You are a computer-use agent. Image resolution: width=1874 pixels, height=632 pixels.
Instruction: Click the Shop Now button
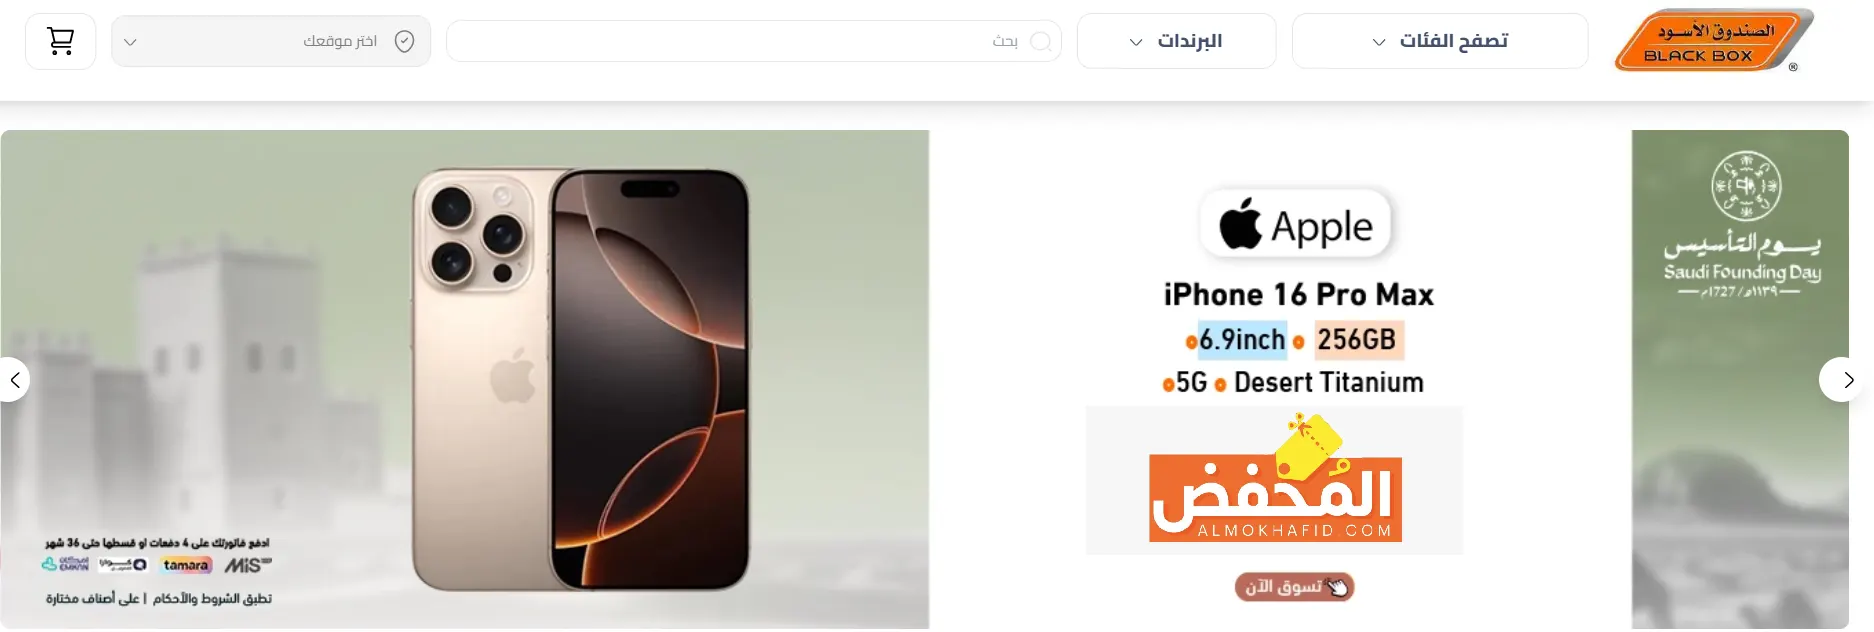1294,587
